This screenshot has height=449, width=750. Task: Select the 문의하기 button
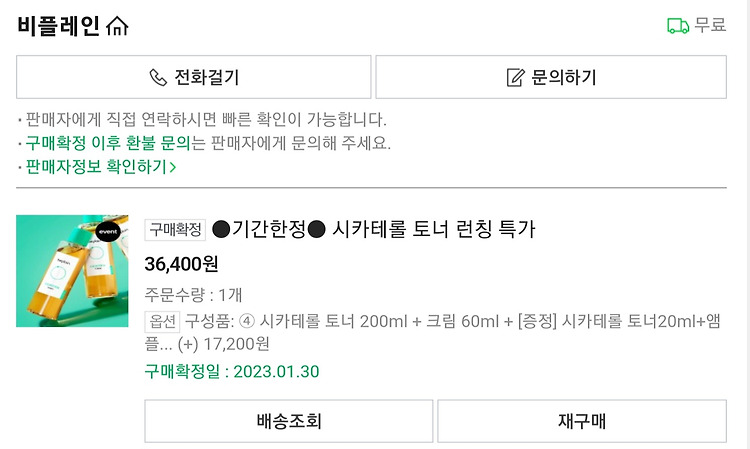tap(551, 77)
